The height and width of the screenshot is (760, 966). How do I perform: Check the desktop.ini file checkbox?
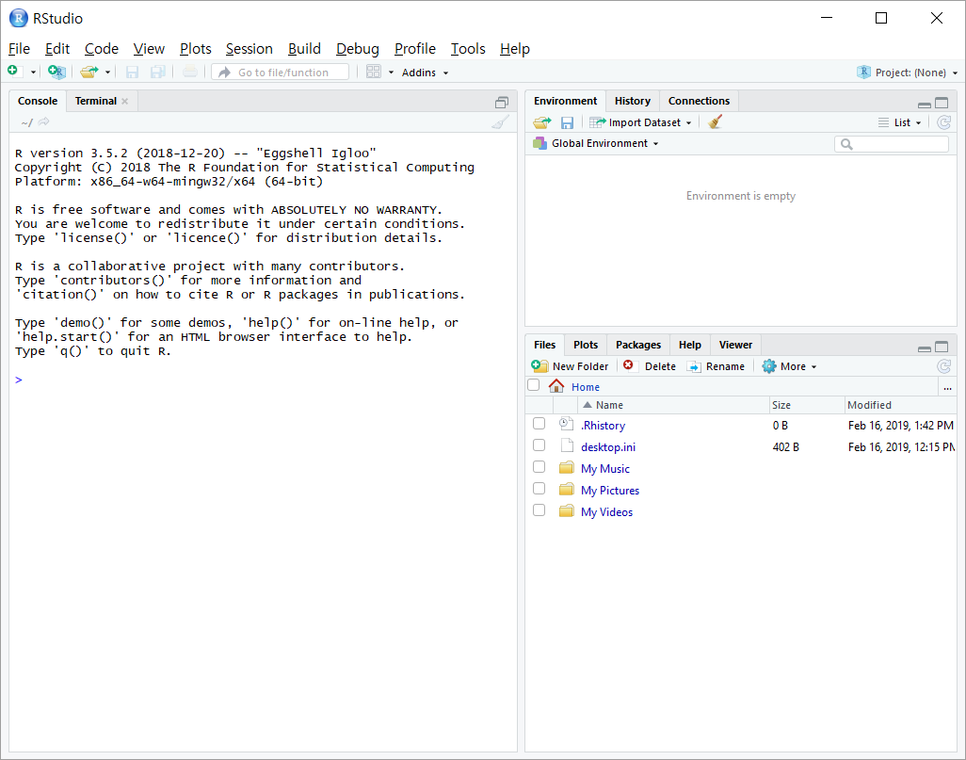click(x=539, y=445)
